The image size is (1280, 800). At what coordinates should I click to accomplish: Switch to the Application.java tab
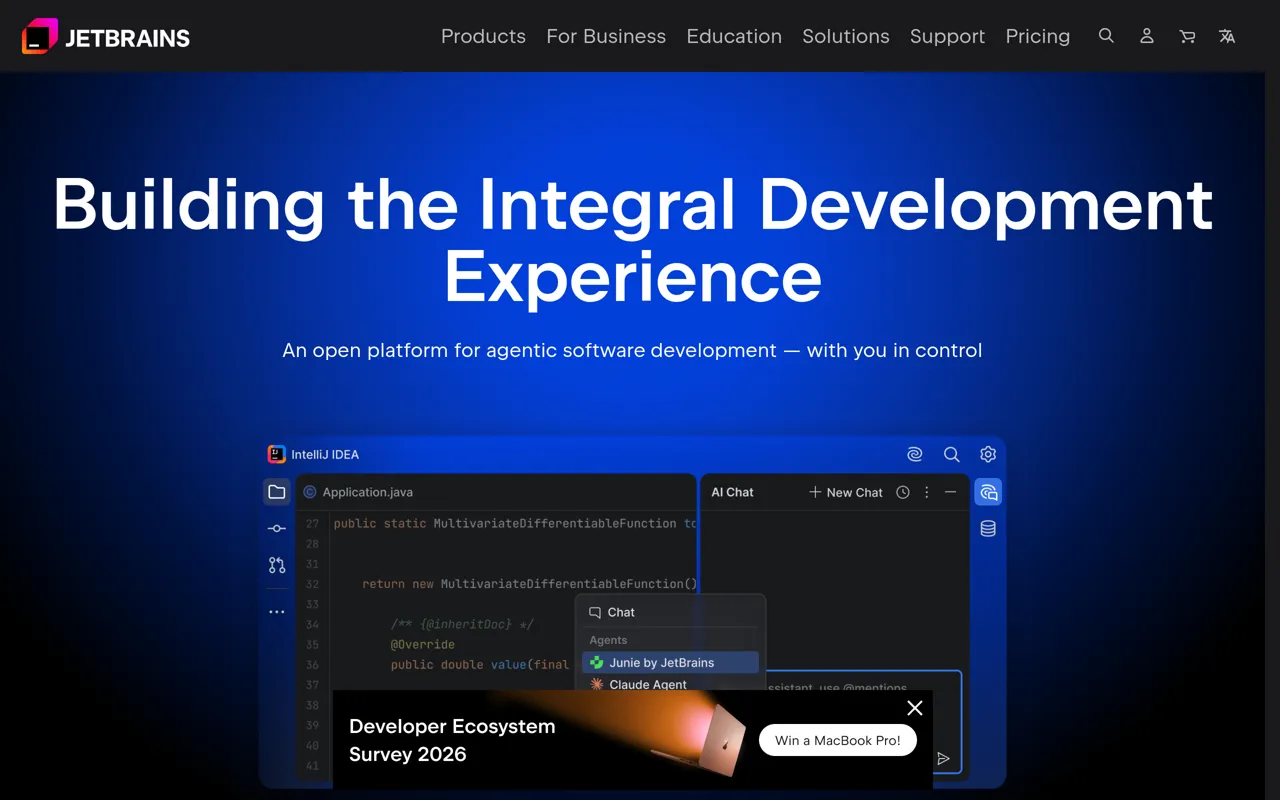click(x=358, y=492)
